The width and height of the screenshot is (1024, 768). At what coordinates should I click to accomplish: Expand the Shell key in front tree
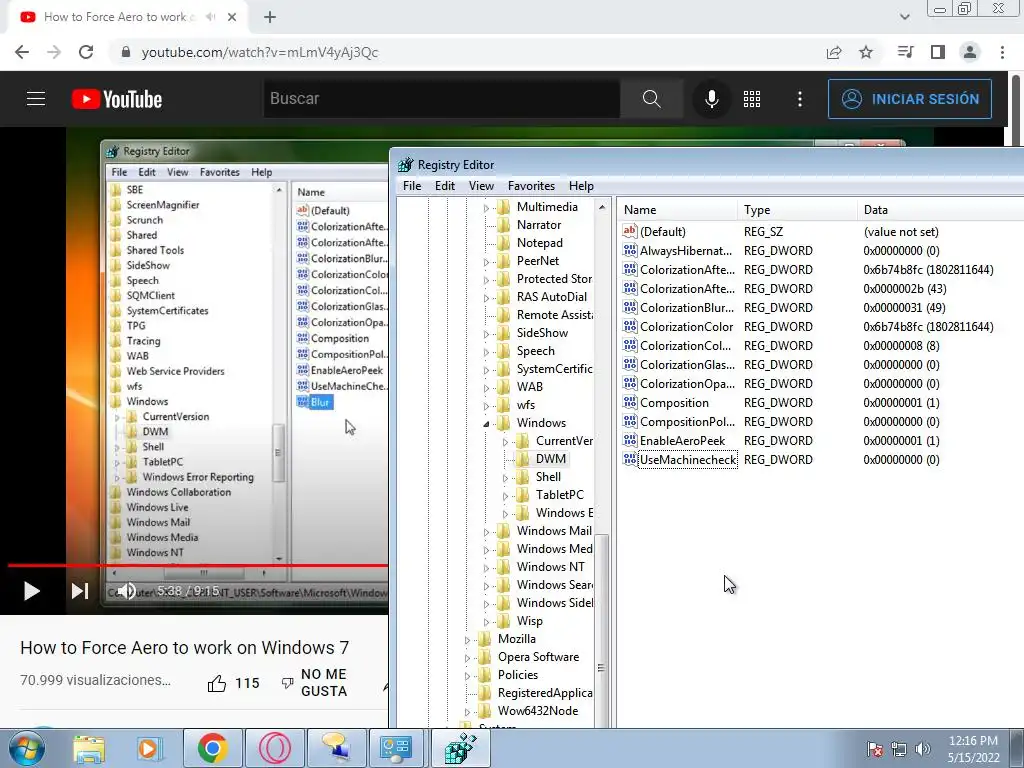tap(505, 478)
